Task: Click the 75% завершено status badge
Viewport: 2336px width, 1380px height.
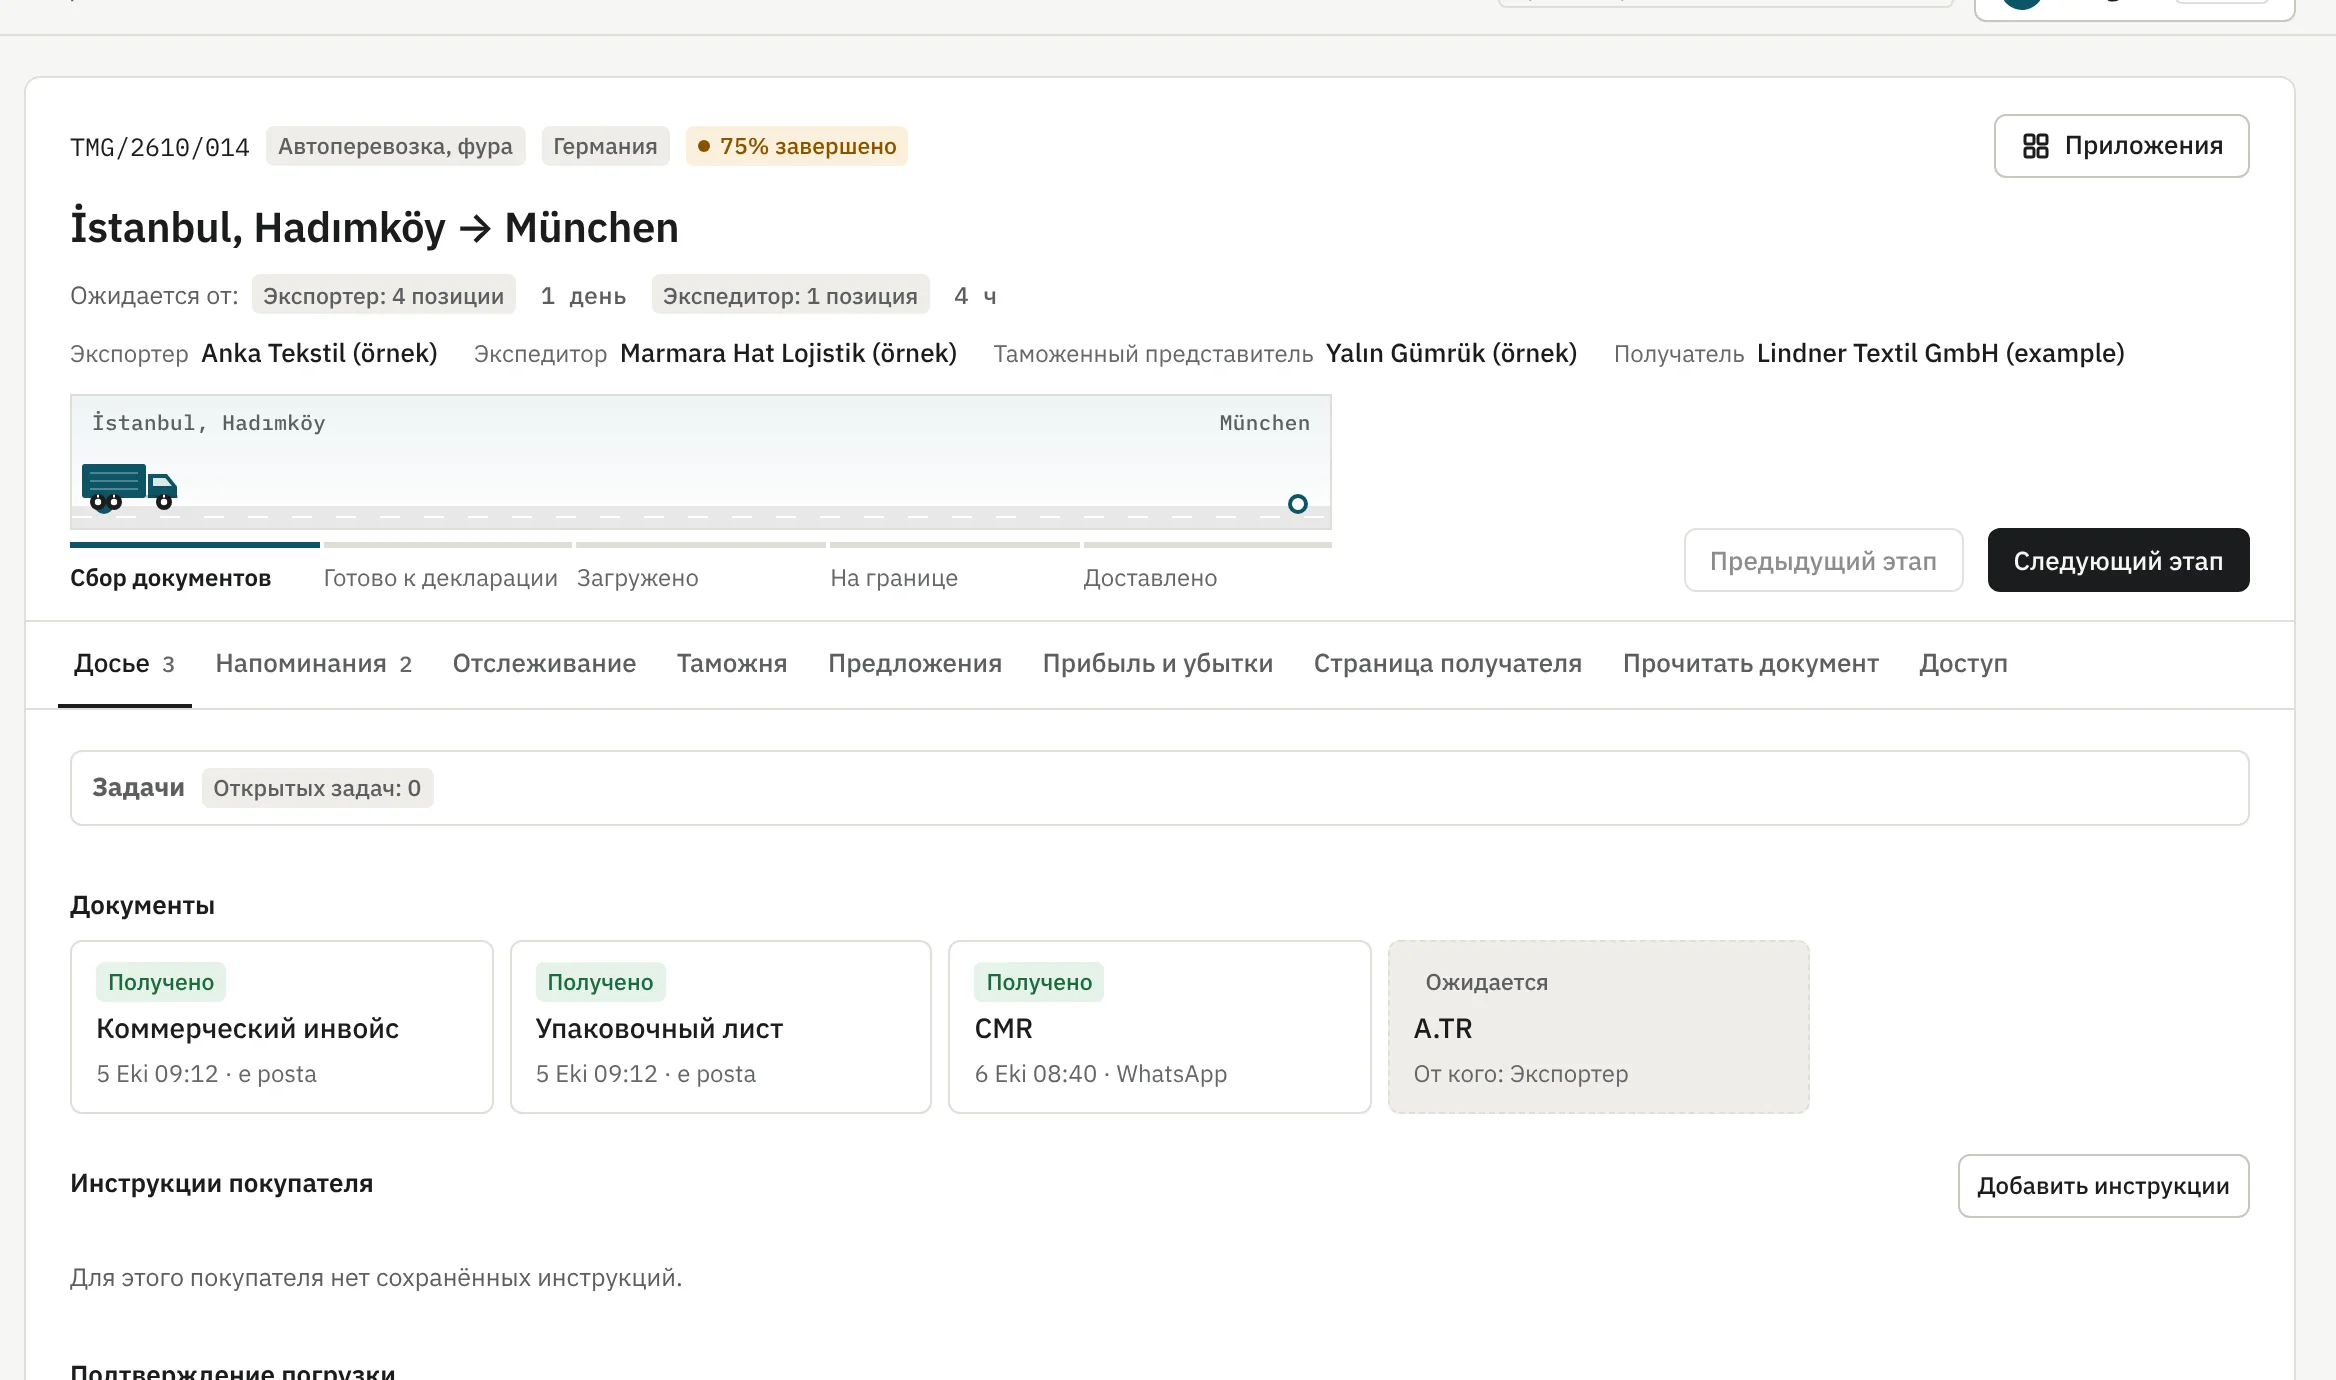Action: pos(797,146)
